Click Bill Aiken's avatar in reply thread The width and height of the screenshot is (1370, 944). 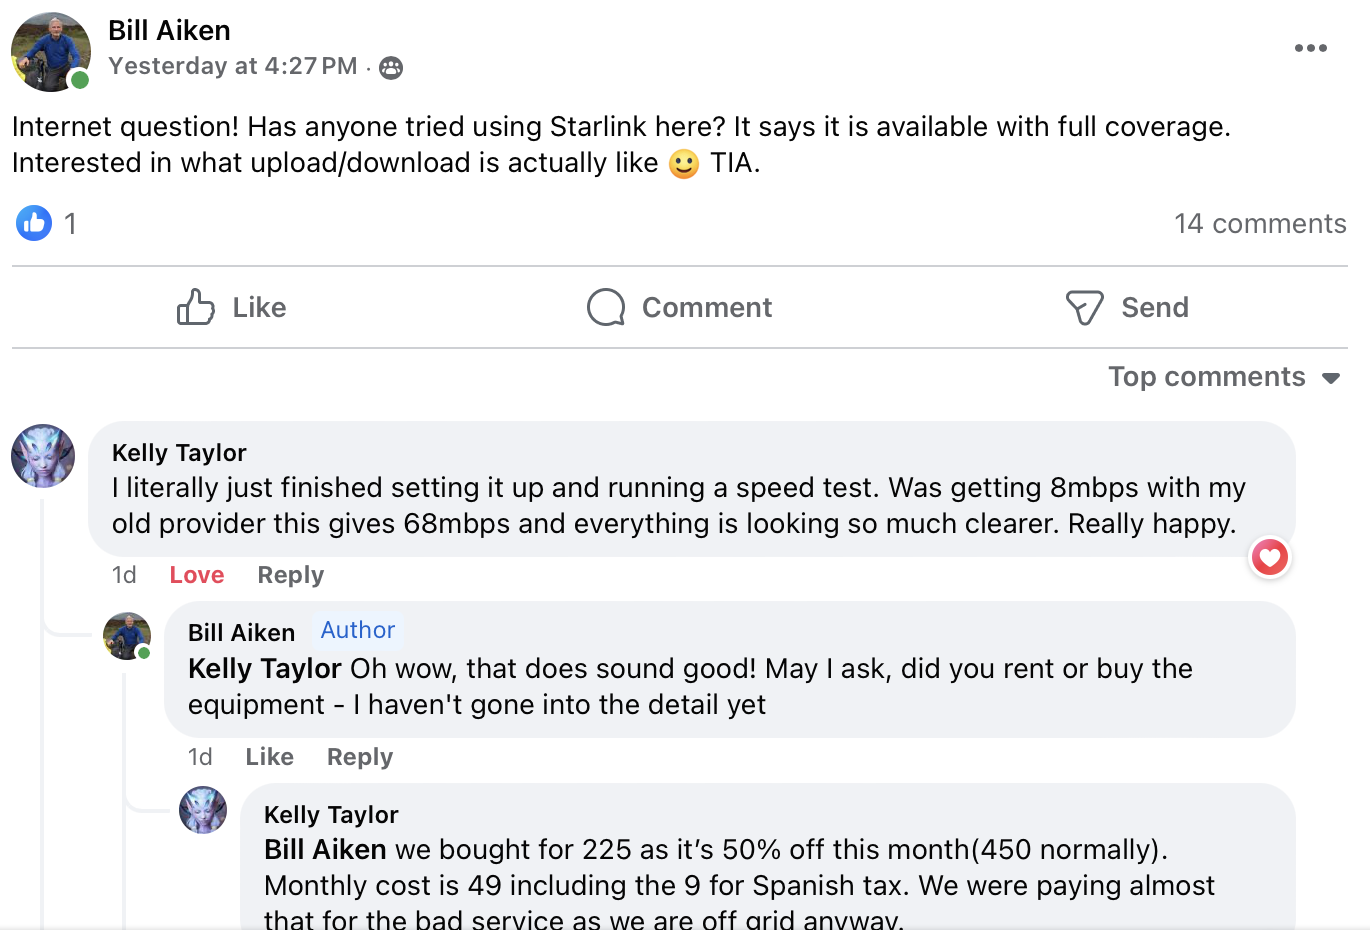[127, 636]
